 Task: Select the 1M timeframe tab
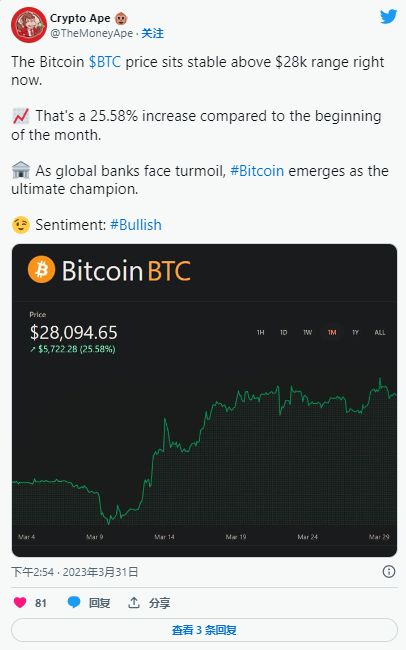[332, 332]
